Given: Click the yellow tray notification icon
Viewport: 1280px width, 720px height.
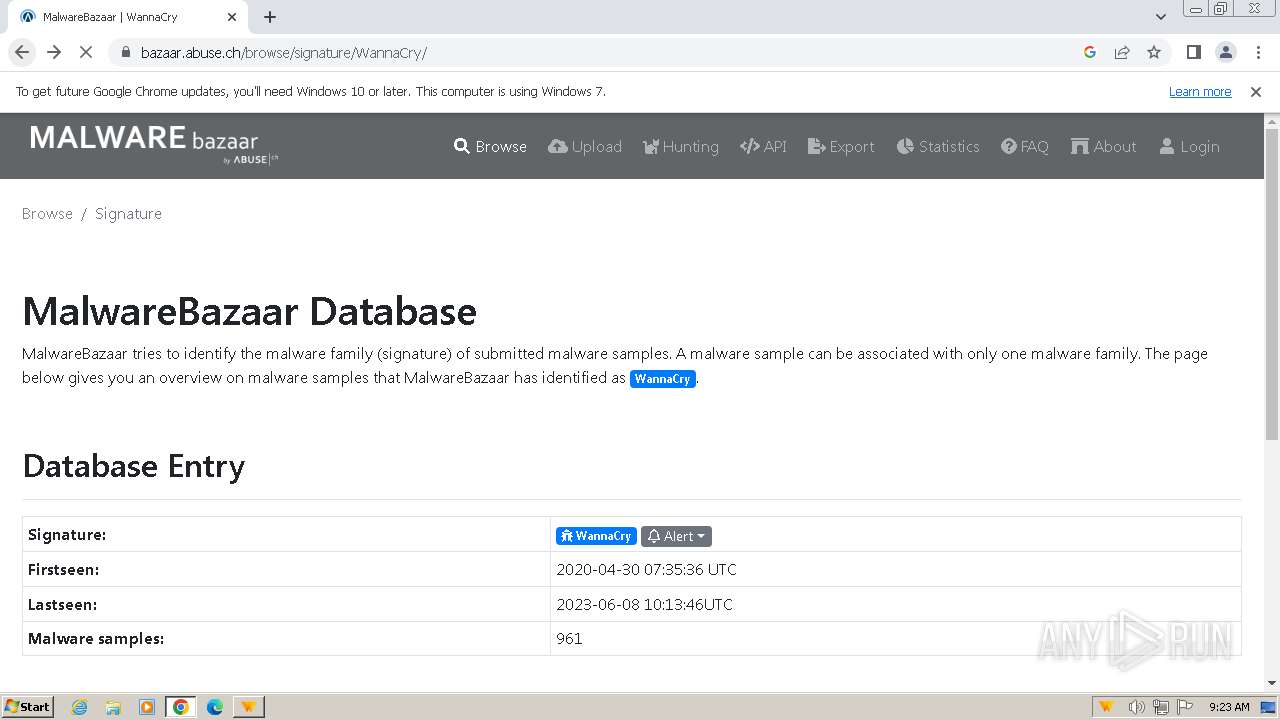Looking at the screenshot, I should [1106, 707].
